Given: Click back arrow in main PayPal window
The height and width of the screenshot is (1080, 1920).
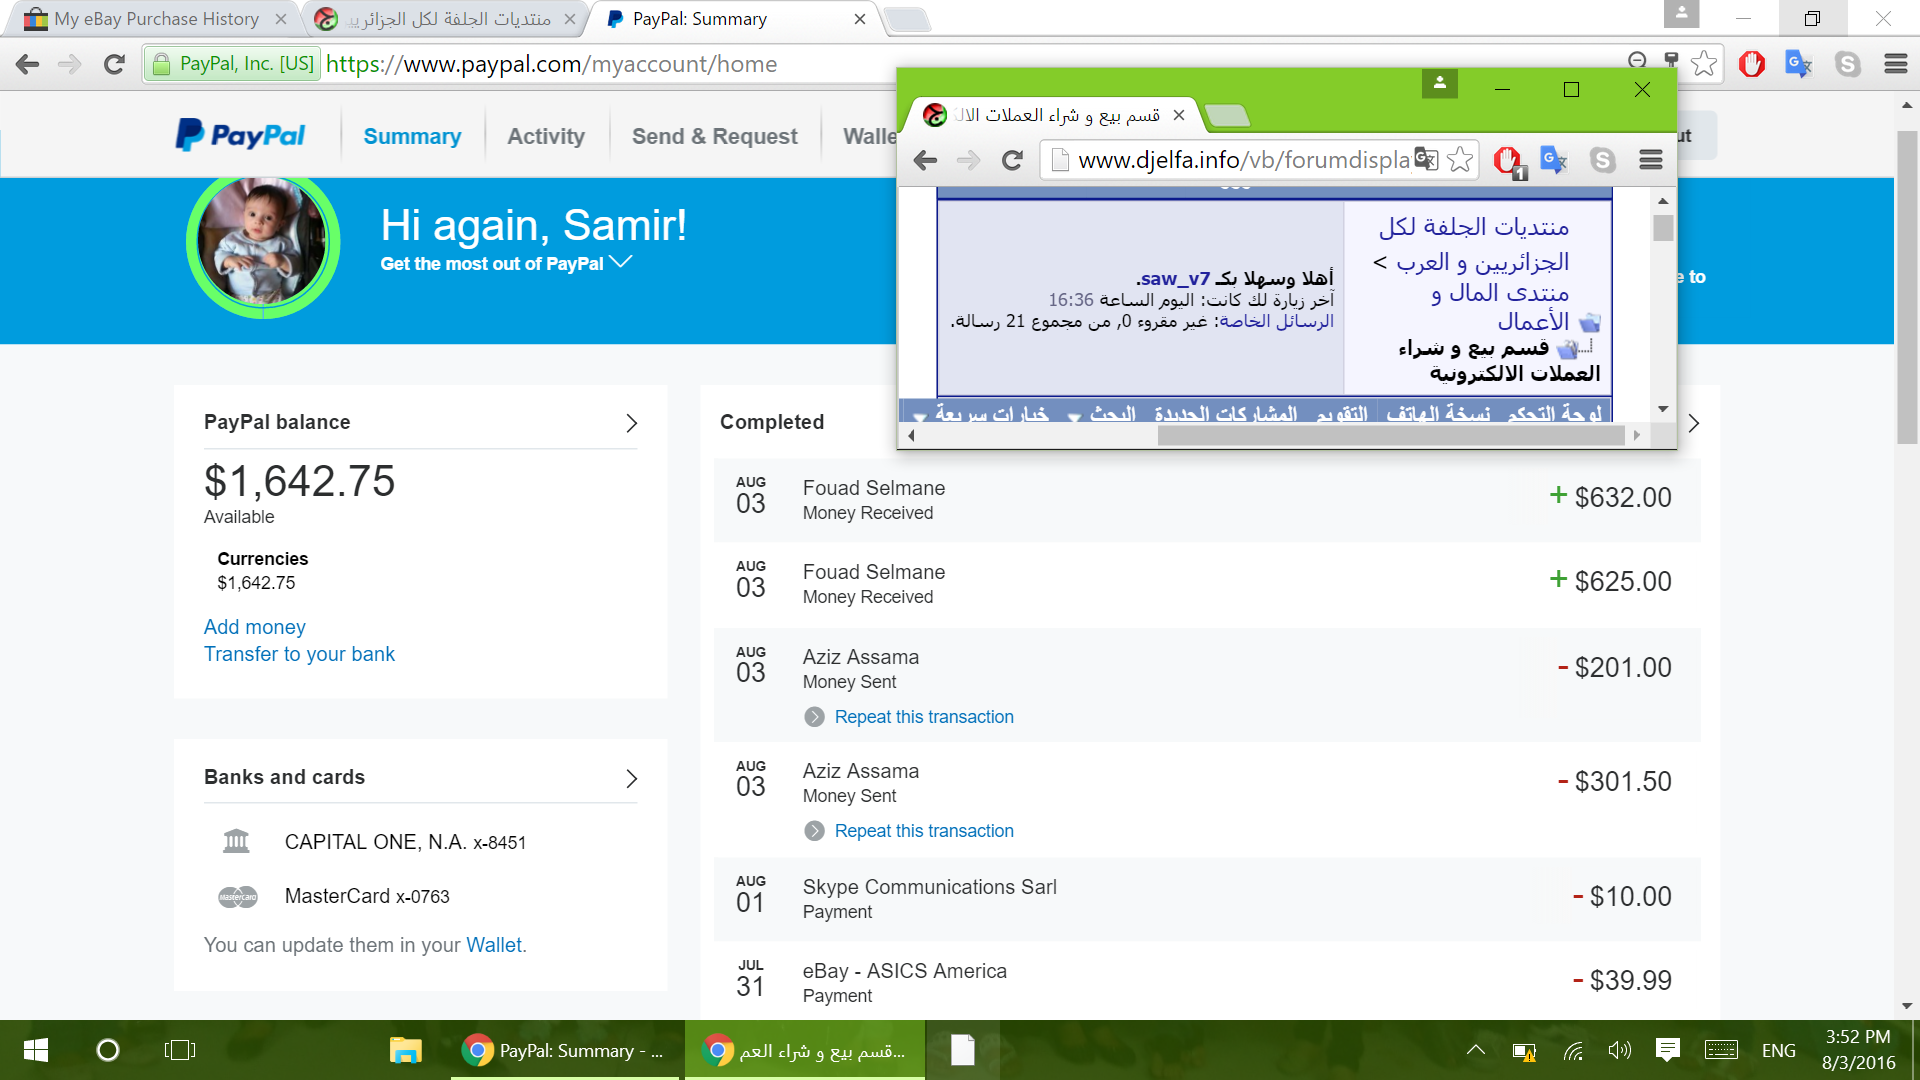Looking at the screenshot, I should pos(28,64).
